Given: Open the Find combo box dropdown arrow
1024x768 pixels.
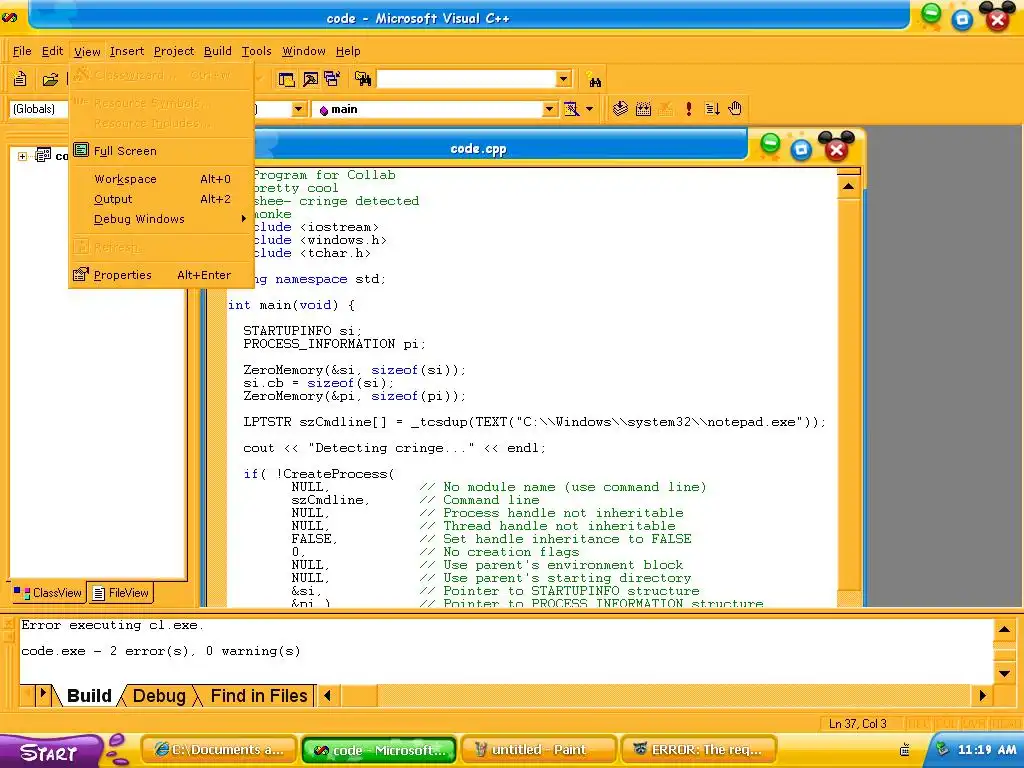Looking at the screenshot, I should (564, 79).
